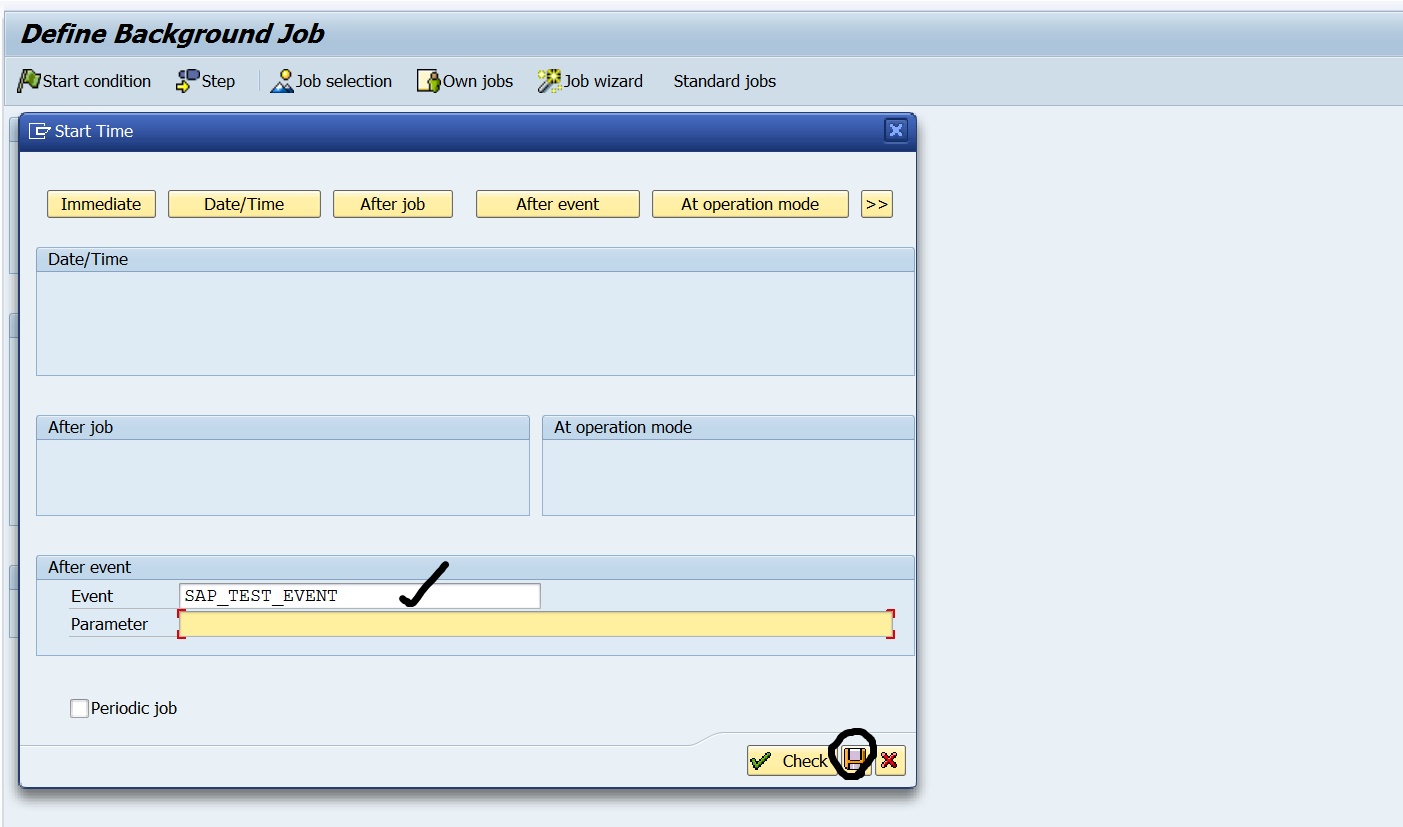This screenshot has width=1403, height=827.
Task: Choose the Immediate start button
Action: [101, 204]
